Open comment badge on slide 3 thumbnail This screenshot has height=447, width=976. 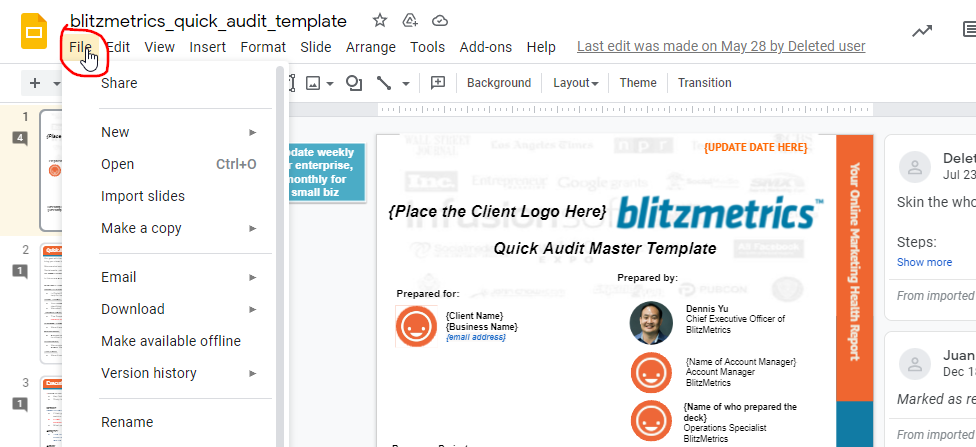(x=21, y=404)
